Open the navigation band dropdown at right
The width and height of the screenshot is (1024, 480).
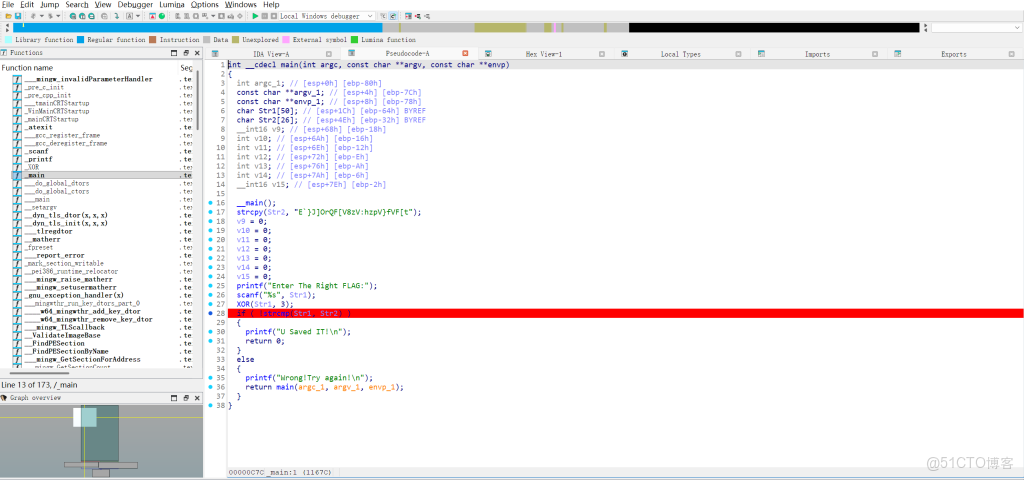coord(1017,27)
